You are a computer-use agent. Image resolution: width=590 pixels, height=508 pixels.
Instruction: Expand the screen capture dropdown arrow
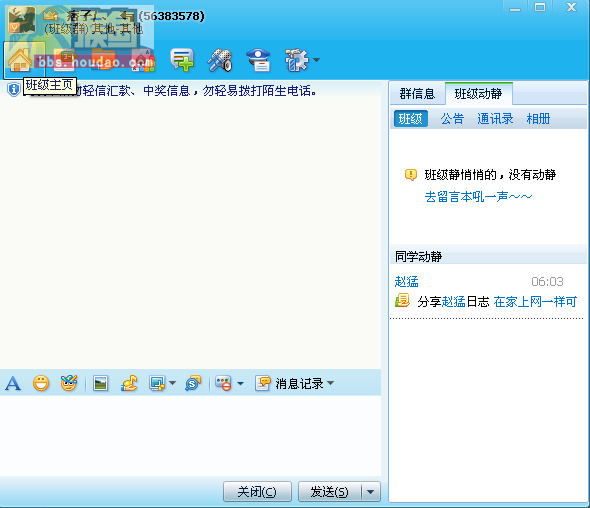point(172,383)
